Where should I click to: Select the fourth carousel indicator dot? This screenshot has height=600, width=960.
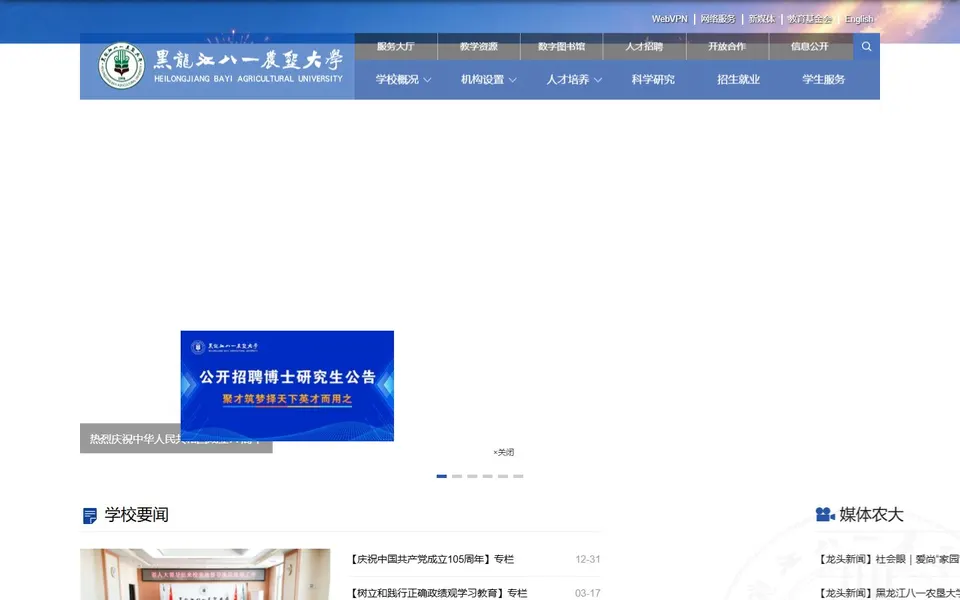point(487,476)
